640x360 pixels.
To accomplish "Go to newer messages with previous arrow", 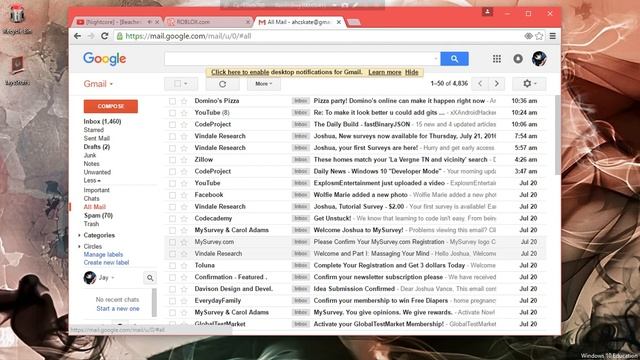I will (480, 84).
